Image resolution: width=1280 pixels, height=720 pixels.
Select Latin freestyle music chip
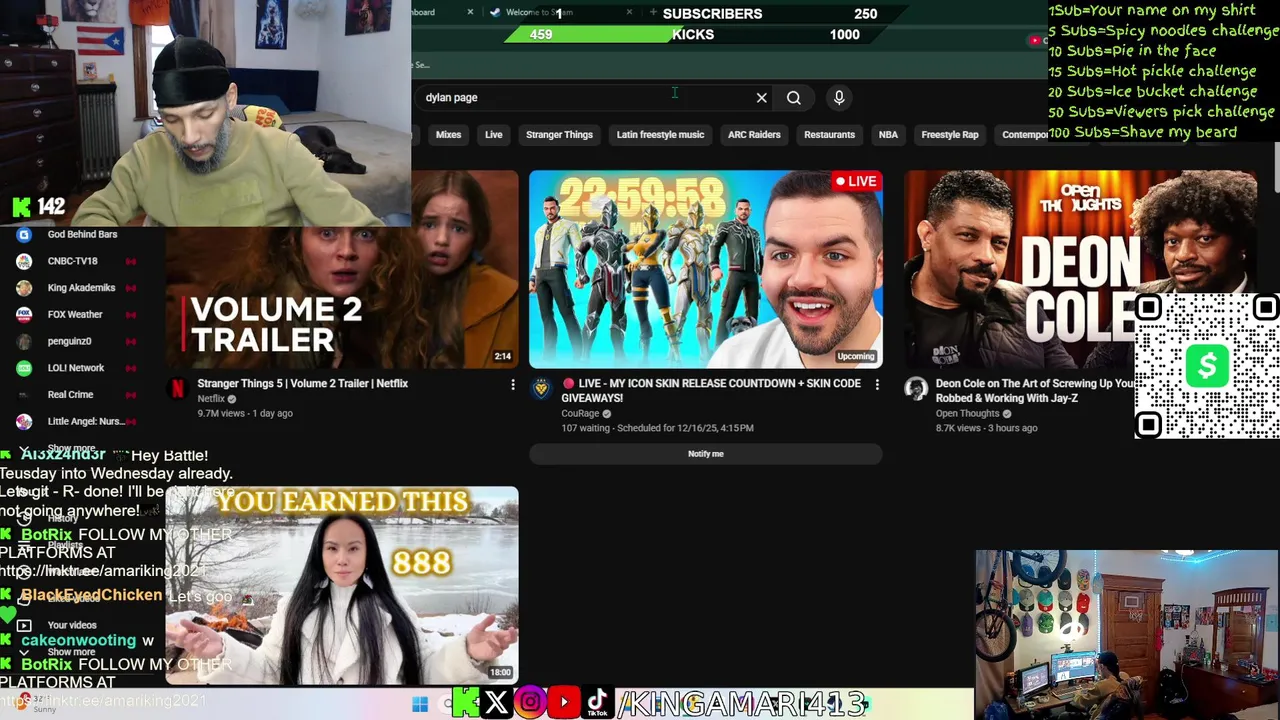tap(660, 135)
